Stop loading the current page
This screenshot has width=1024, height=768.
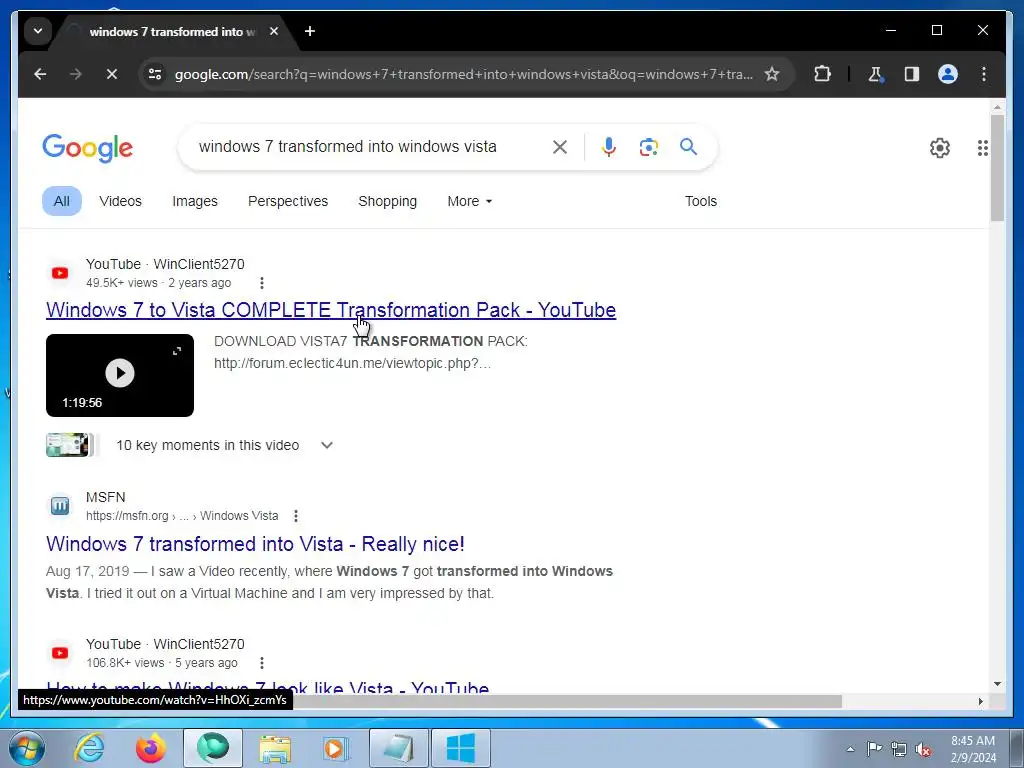112,74
